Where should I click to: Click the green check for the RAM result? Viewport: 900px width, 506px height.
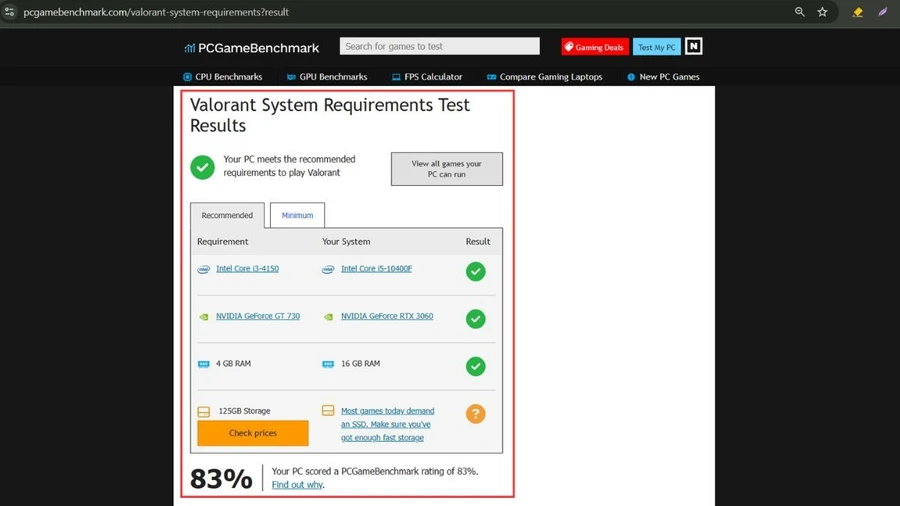475,366
